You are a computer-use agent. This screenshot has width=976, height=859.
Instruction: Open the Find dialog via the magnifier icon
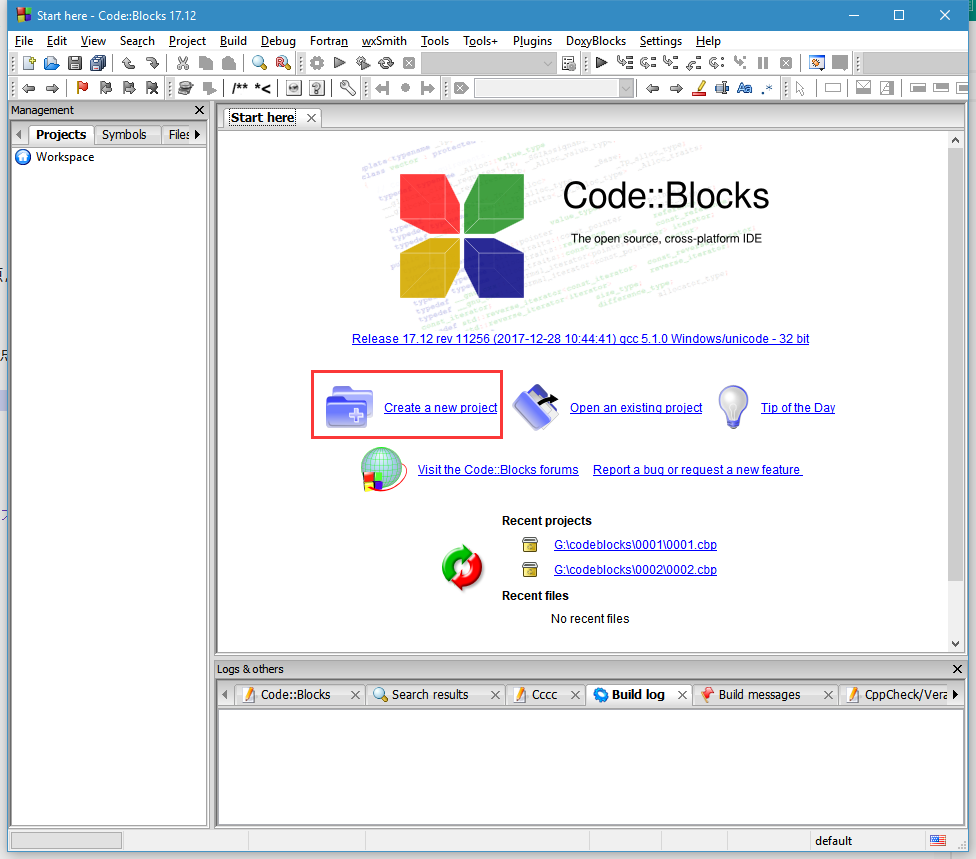(x=260, y=62)
